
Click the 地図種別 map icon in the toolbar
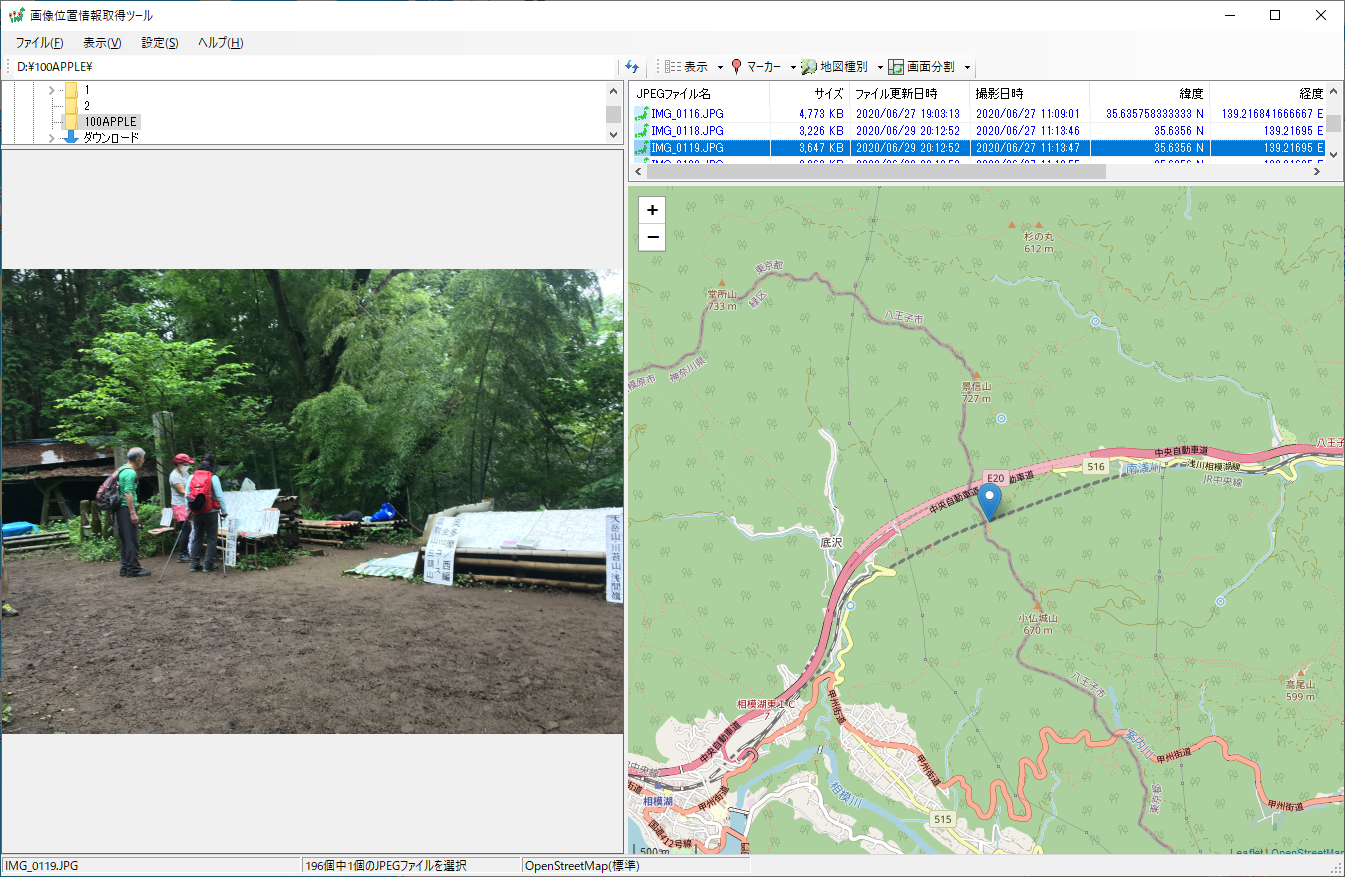coord(809,67)
